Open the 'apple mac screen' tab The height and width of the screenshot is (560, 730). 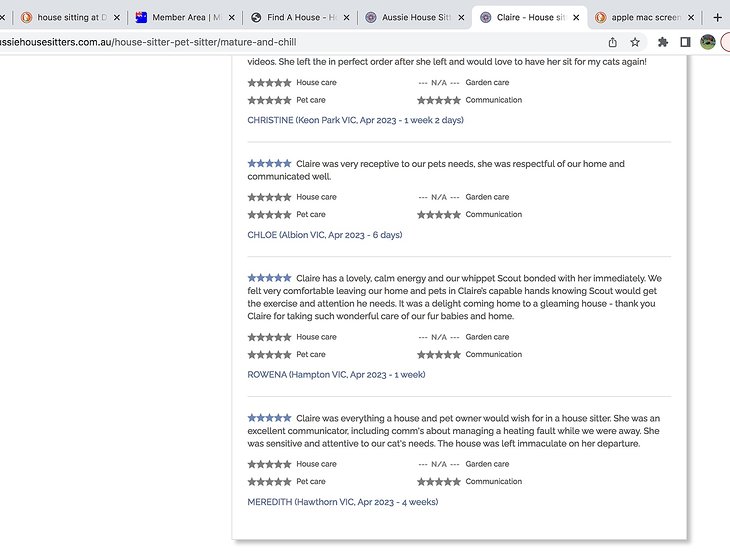[x=640, y=17]
